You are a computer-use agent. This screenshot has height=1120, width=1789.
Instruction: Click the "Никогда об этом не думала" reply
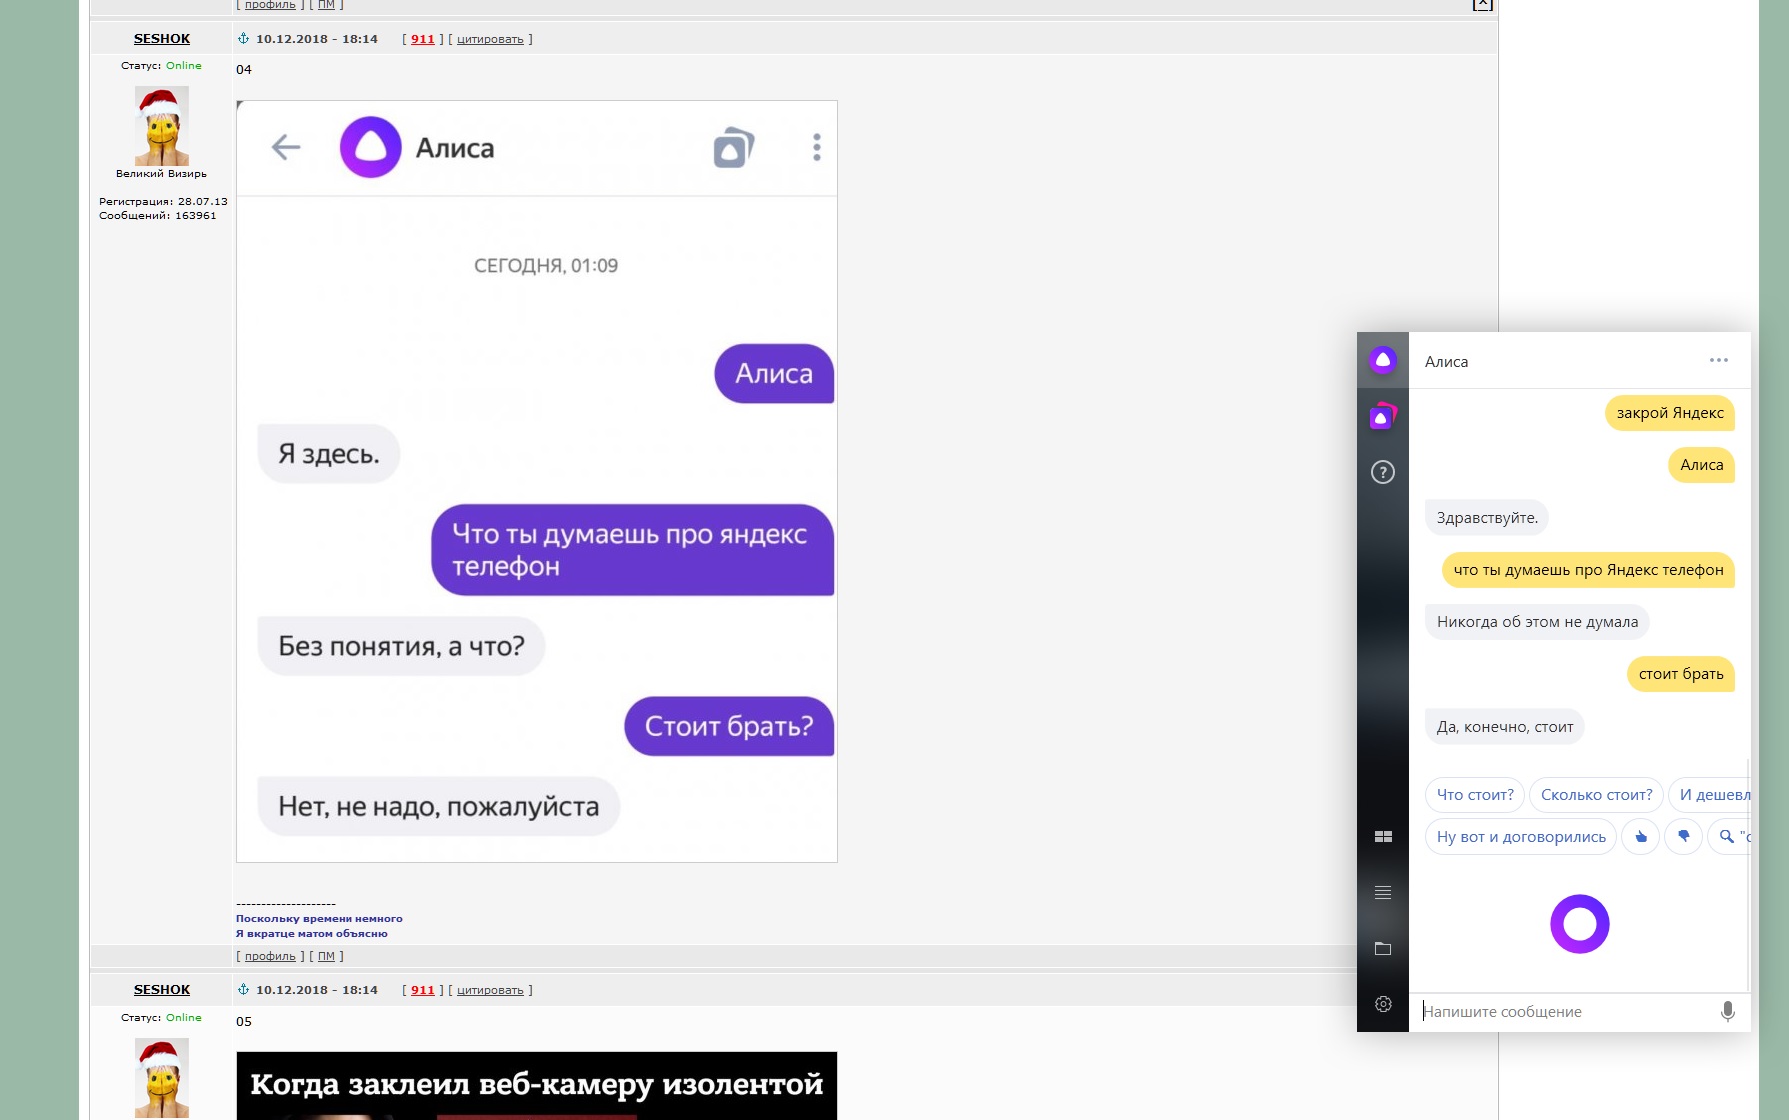click(1537, 622)
